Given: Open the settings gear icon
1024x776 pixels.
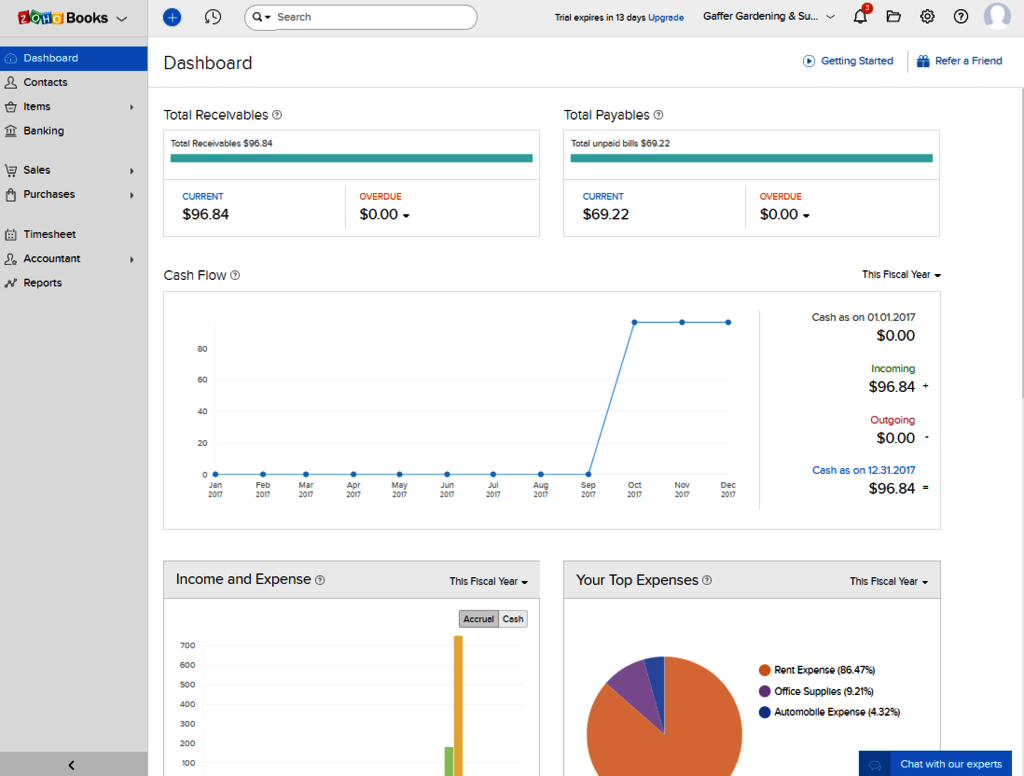Looking at the screenshot, I should pos(927,17).
